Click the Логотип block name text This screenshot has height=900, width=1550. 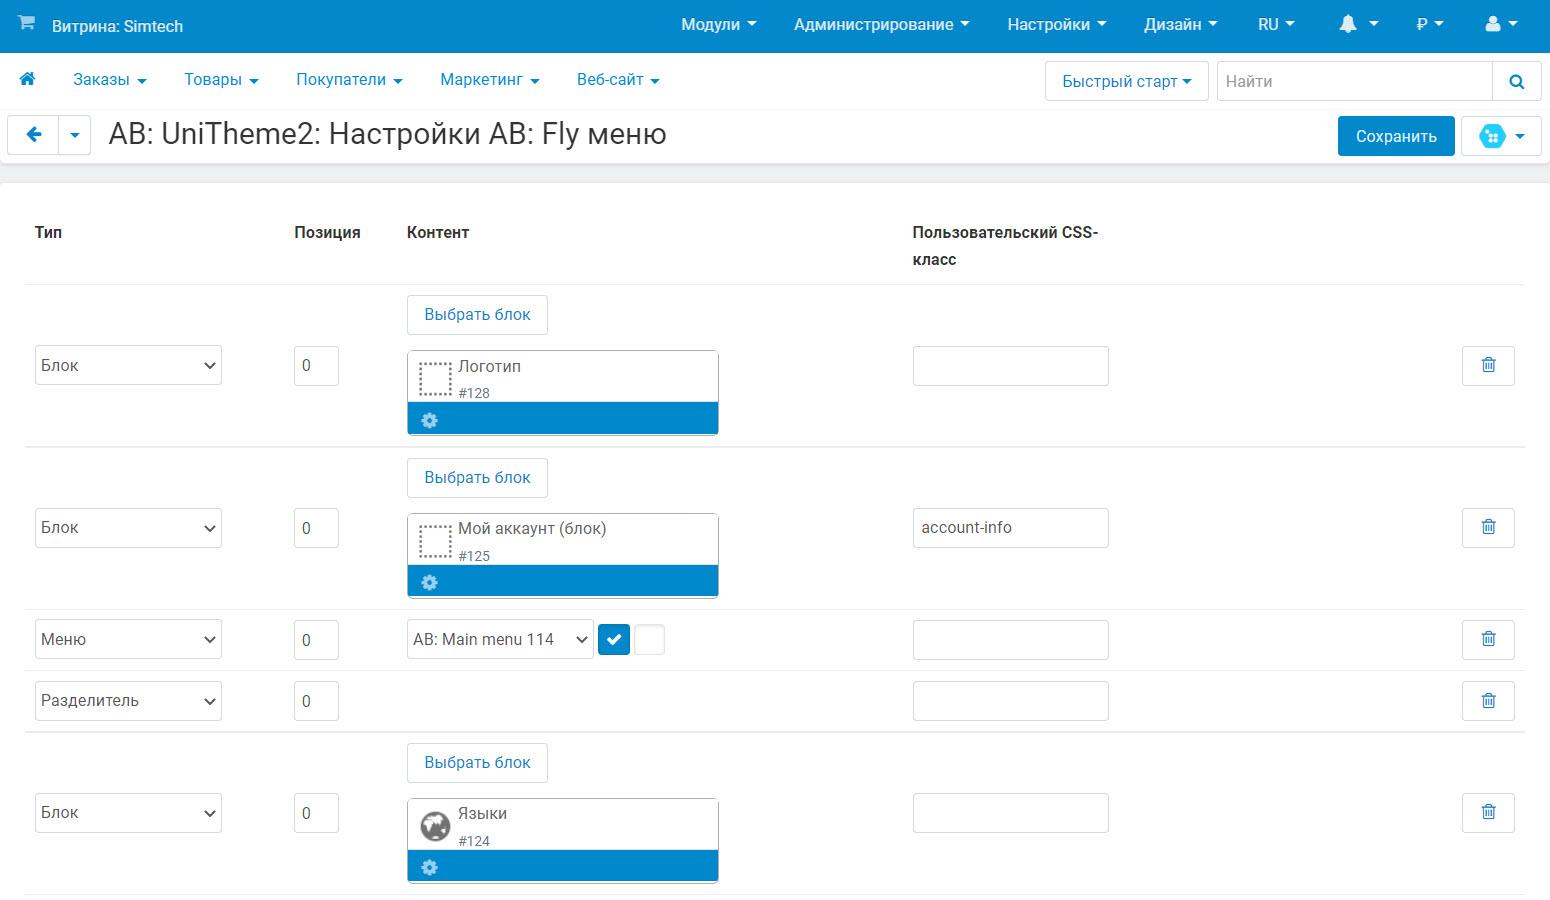tap(489, 366)
